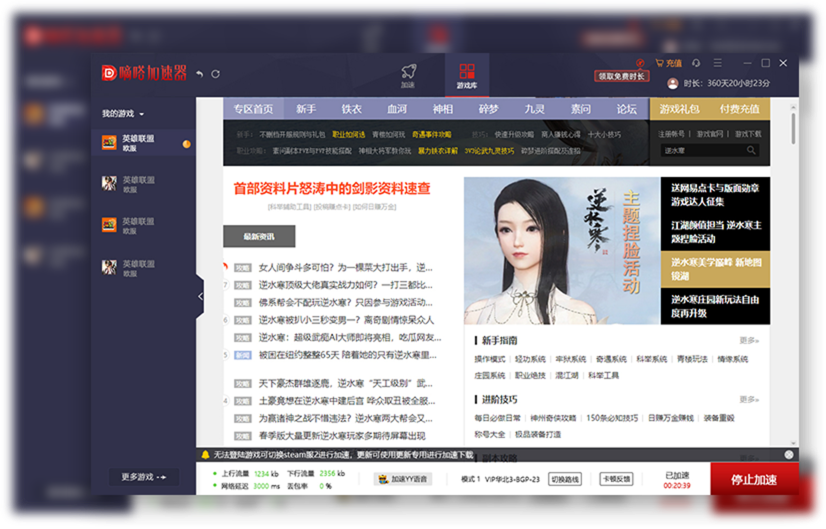The width and height of the screenshot is (826, 529).
Task: Click the bell icon on the notification bar
Action: coord(205,455)
